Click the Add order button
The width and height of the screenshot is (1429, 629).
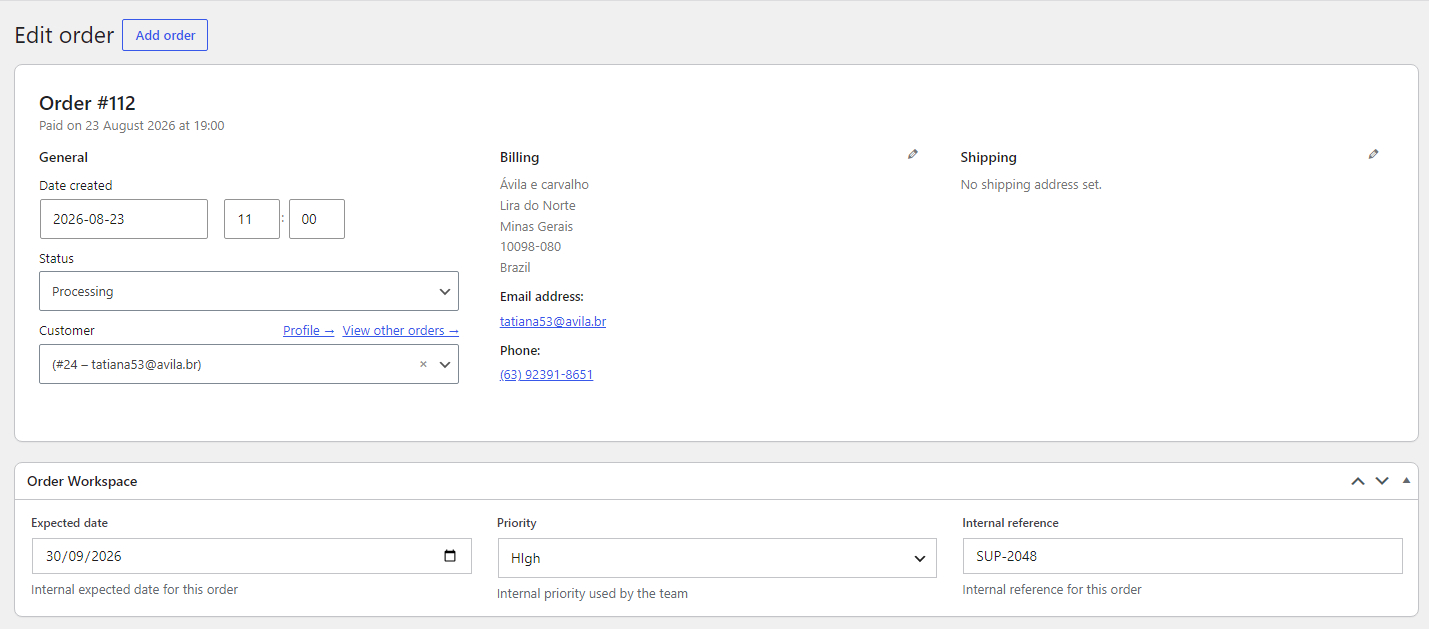pos(165,35)
